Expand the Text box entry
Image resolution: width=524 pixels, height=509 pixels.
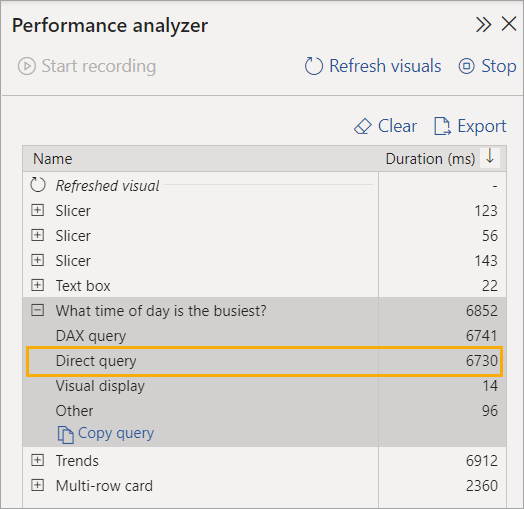pos(37,285)
